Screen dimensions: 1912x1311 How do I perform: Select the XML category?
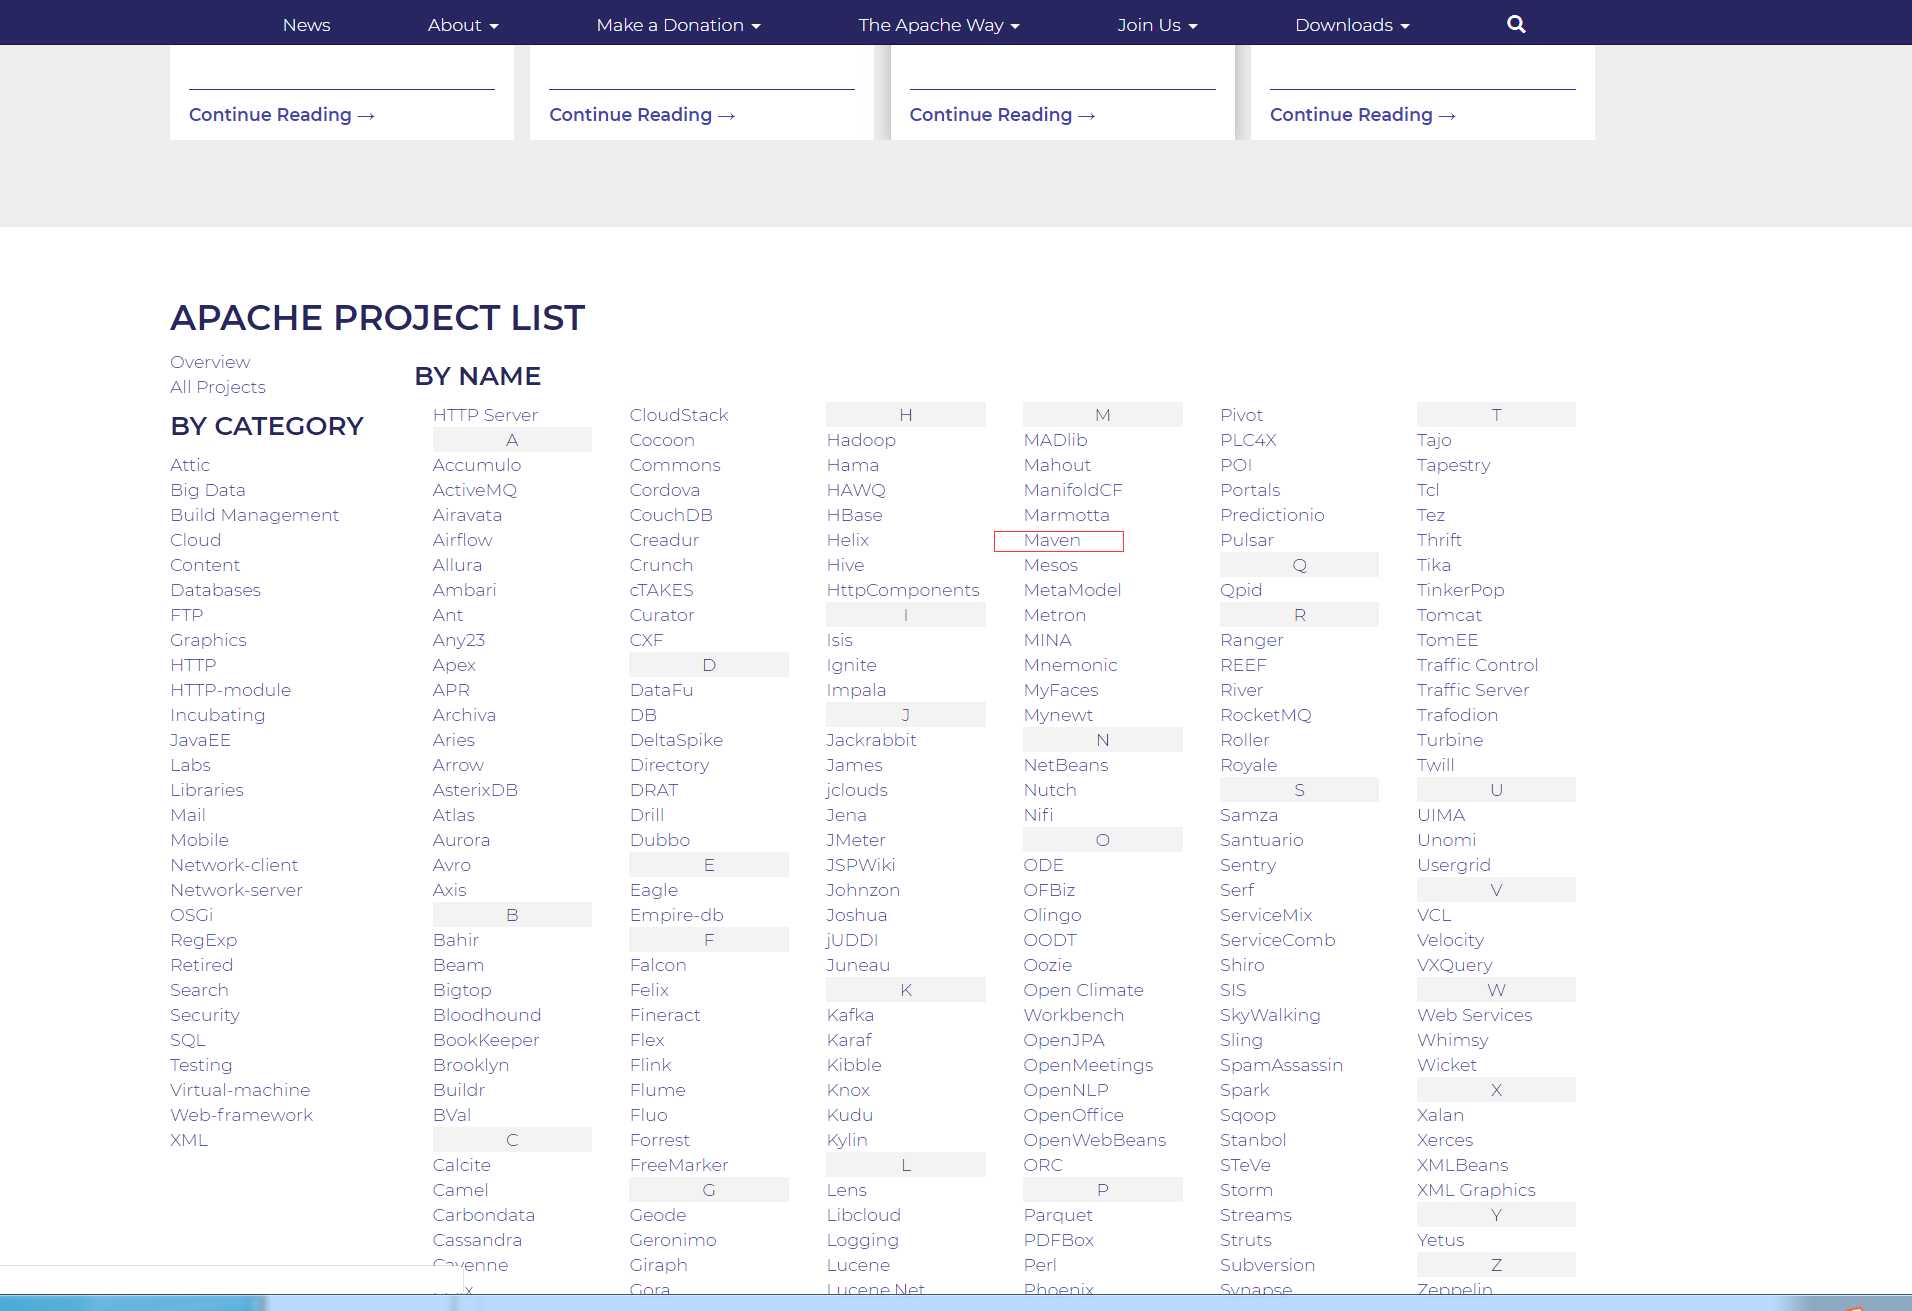(189, 1140)
